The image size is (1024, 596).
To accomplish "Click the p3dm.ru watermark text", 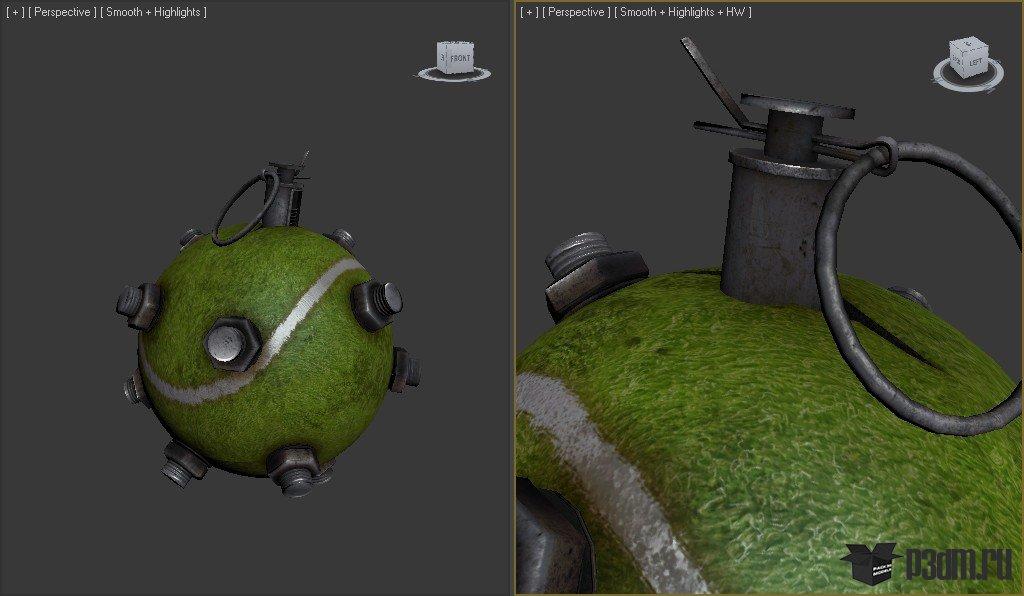I will click(x=957, y=566).
